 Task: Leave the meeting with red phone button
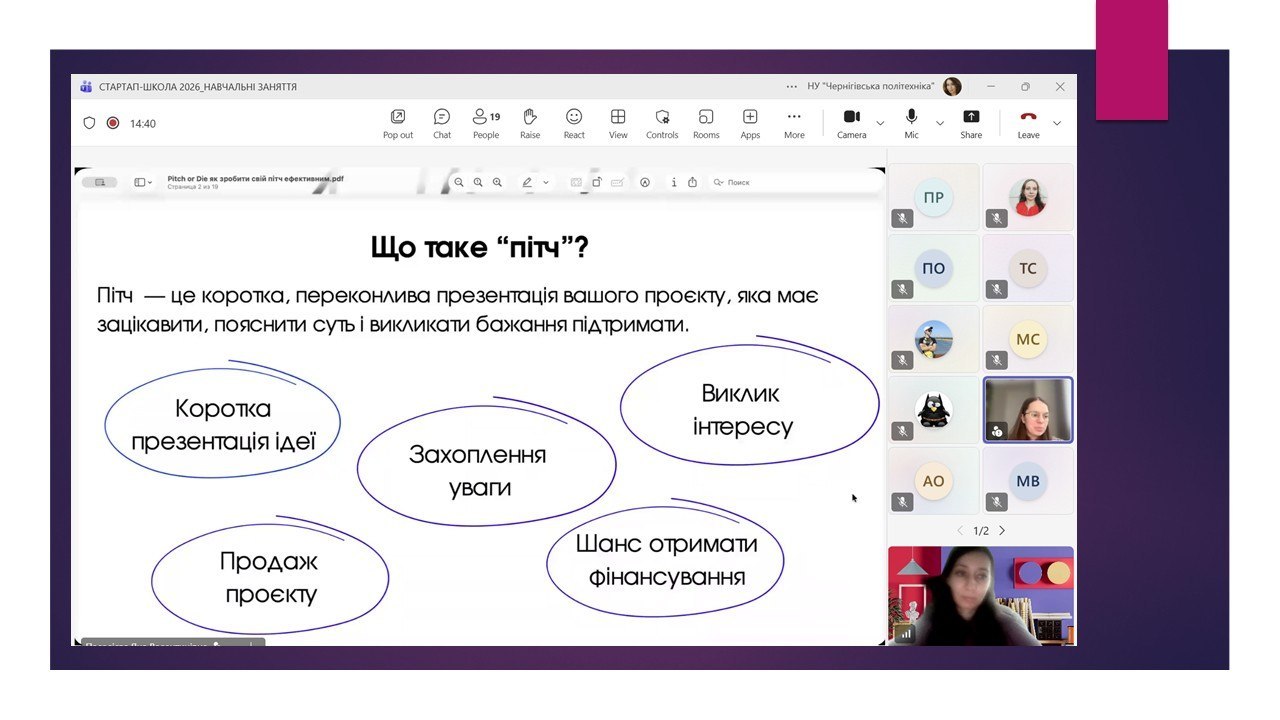[1028, 123]
